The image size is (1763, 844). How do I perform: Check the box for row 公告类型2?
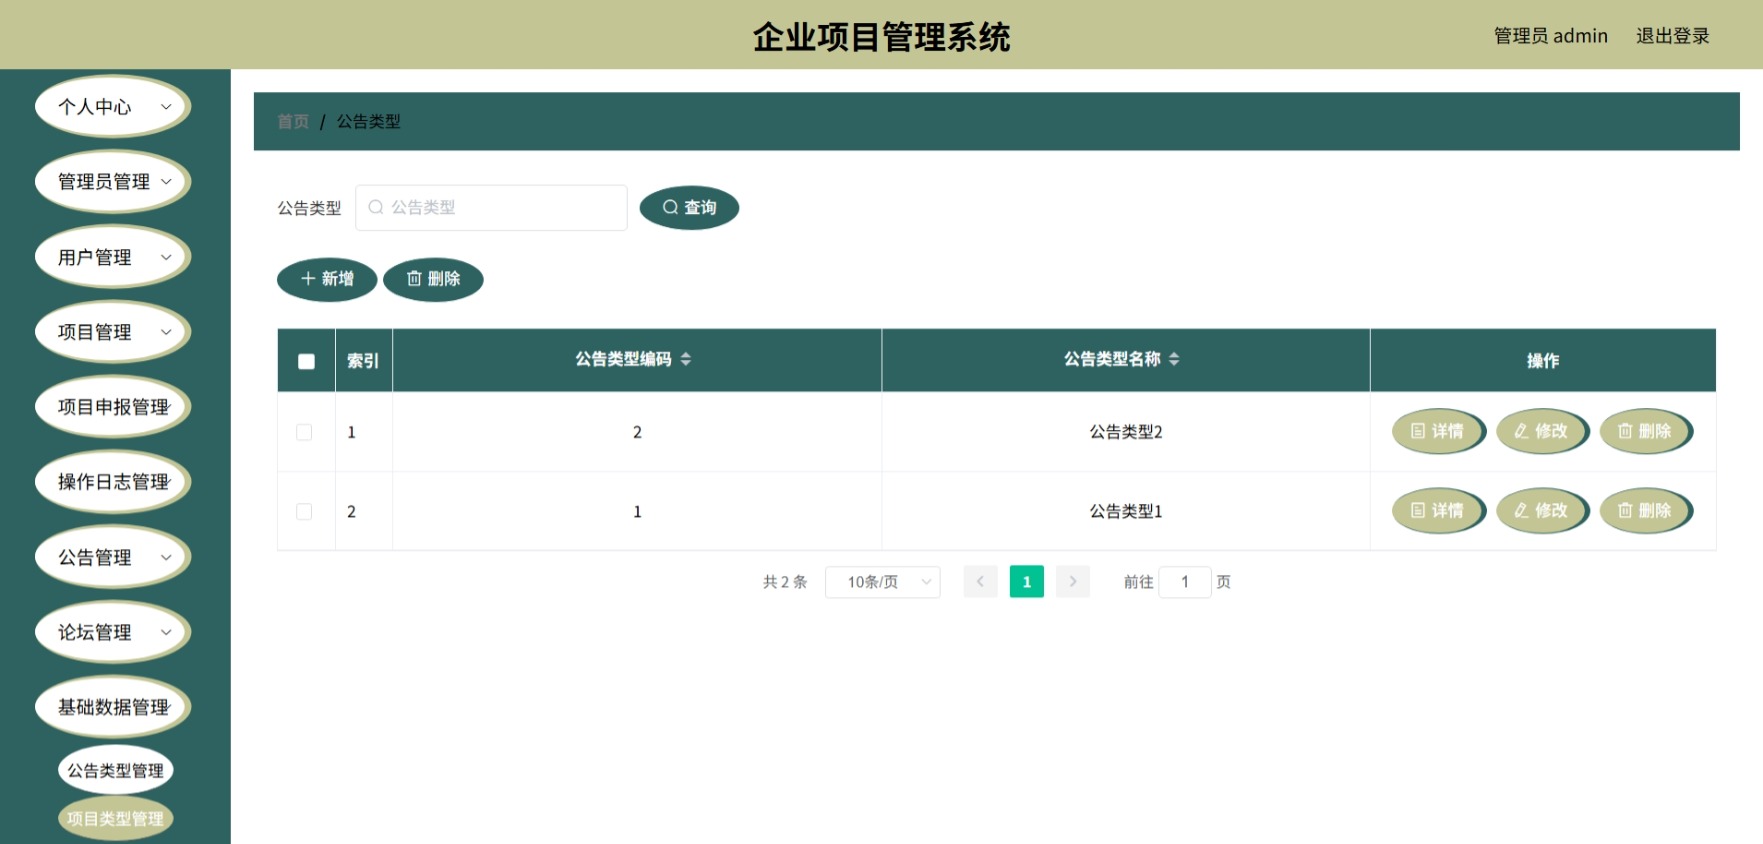coord(304,432)
